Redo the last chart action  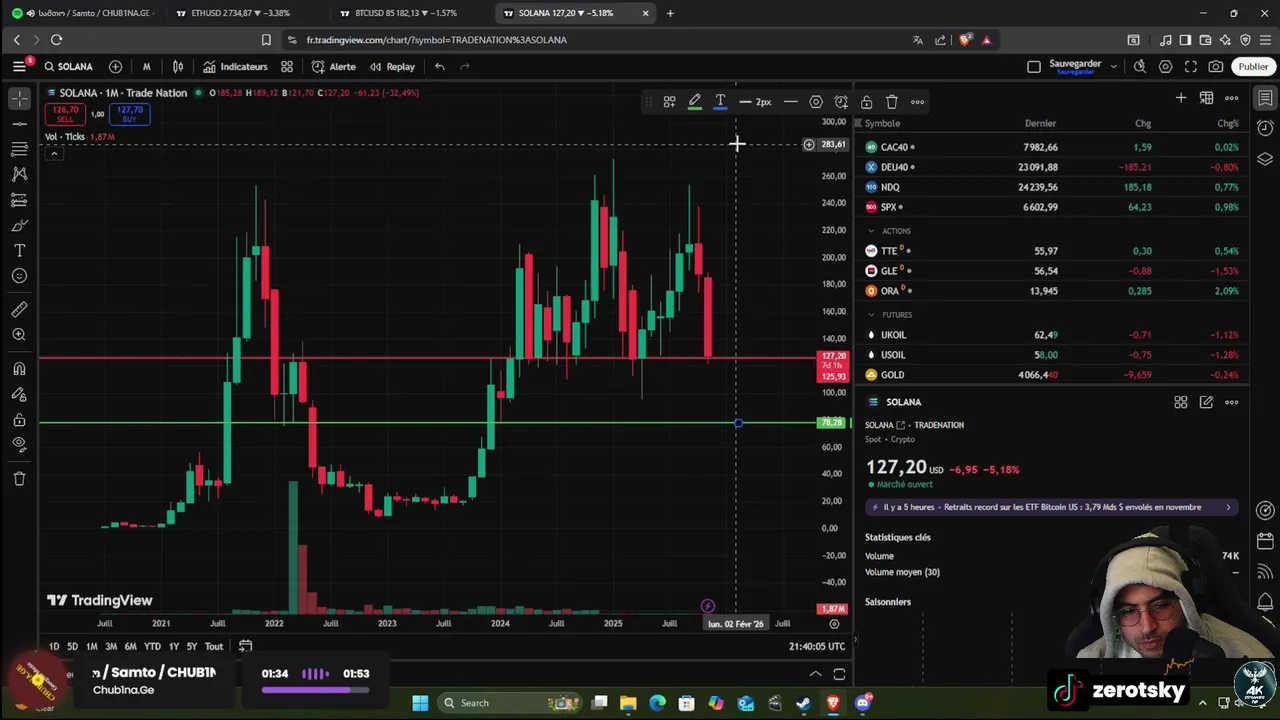point(465,67)
